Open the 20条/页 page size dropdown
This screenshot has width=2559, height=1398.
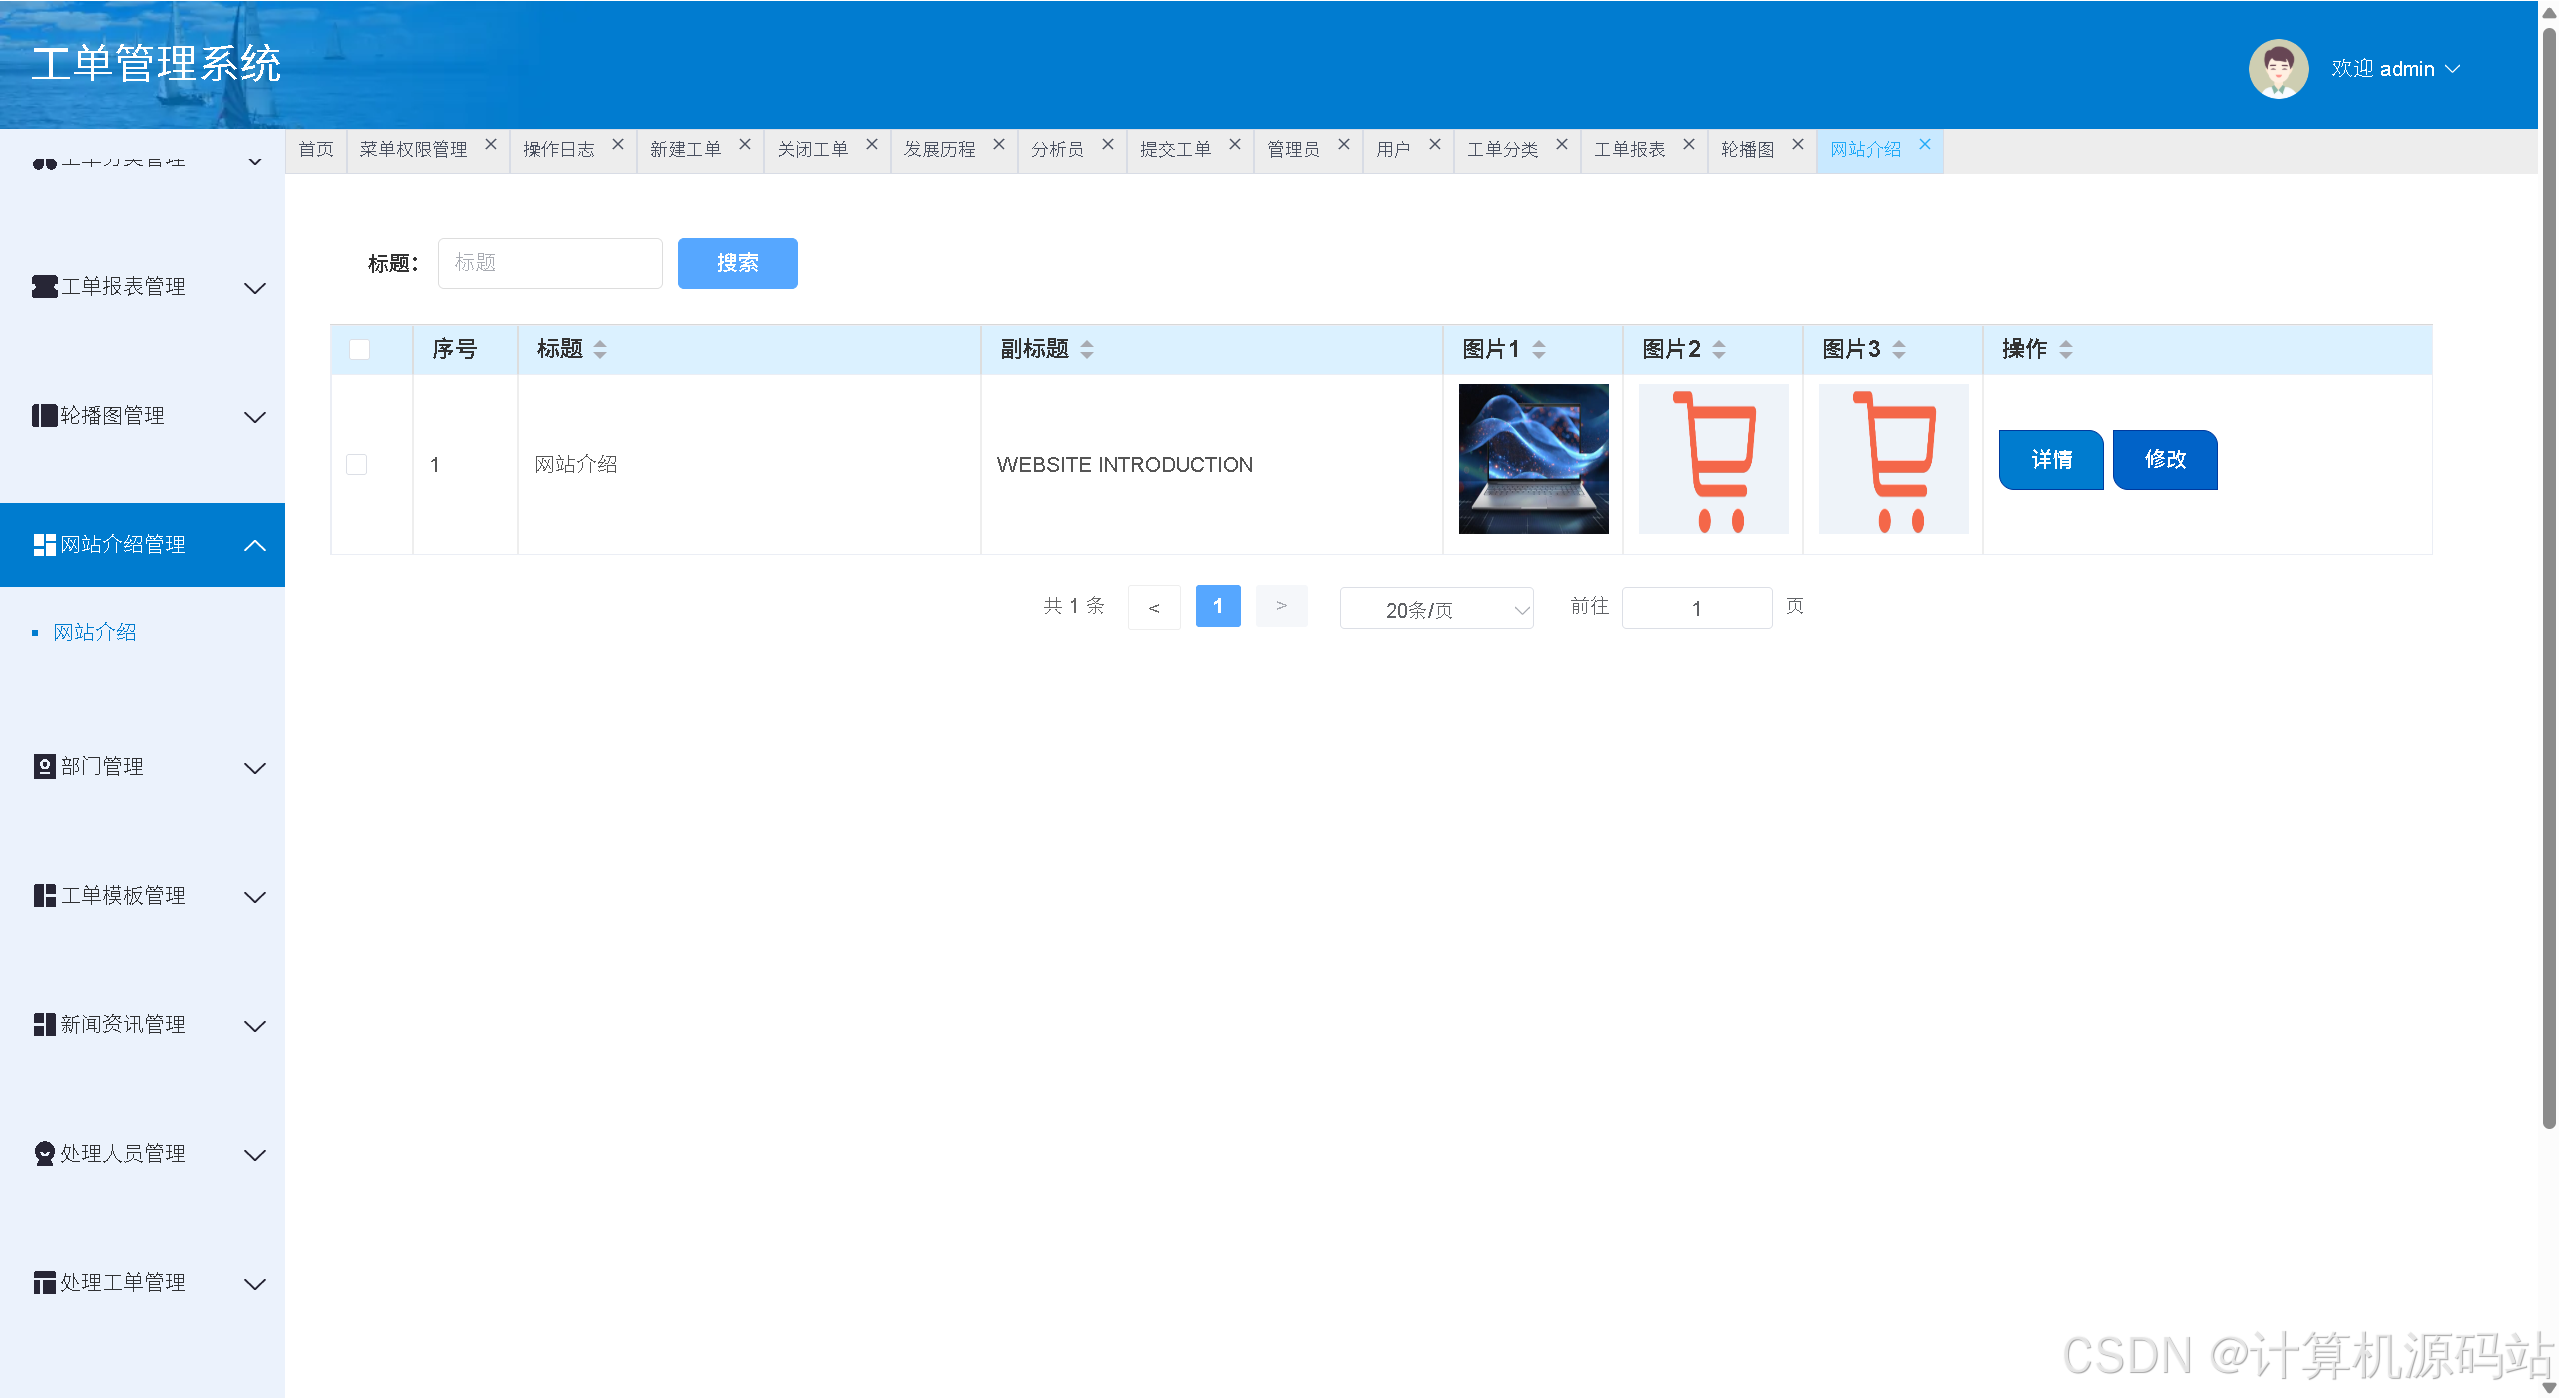pyautogui.click(x=1435, y=609)
